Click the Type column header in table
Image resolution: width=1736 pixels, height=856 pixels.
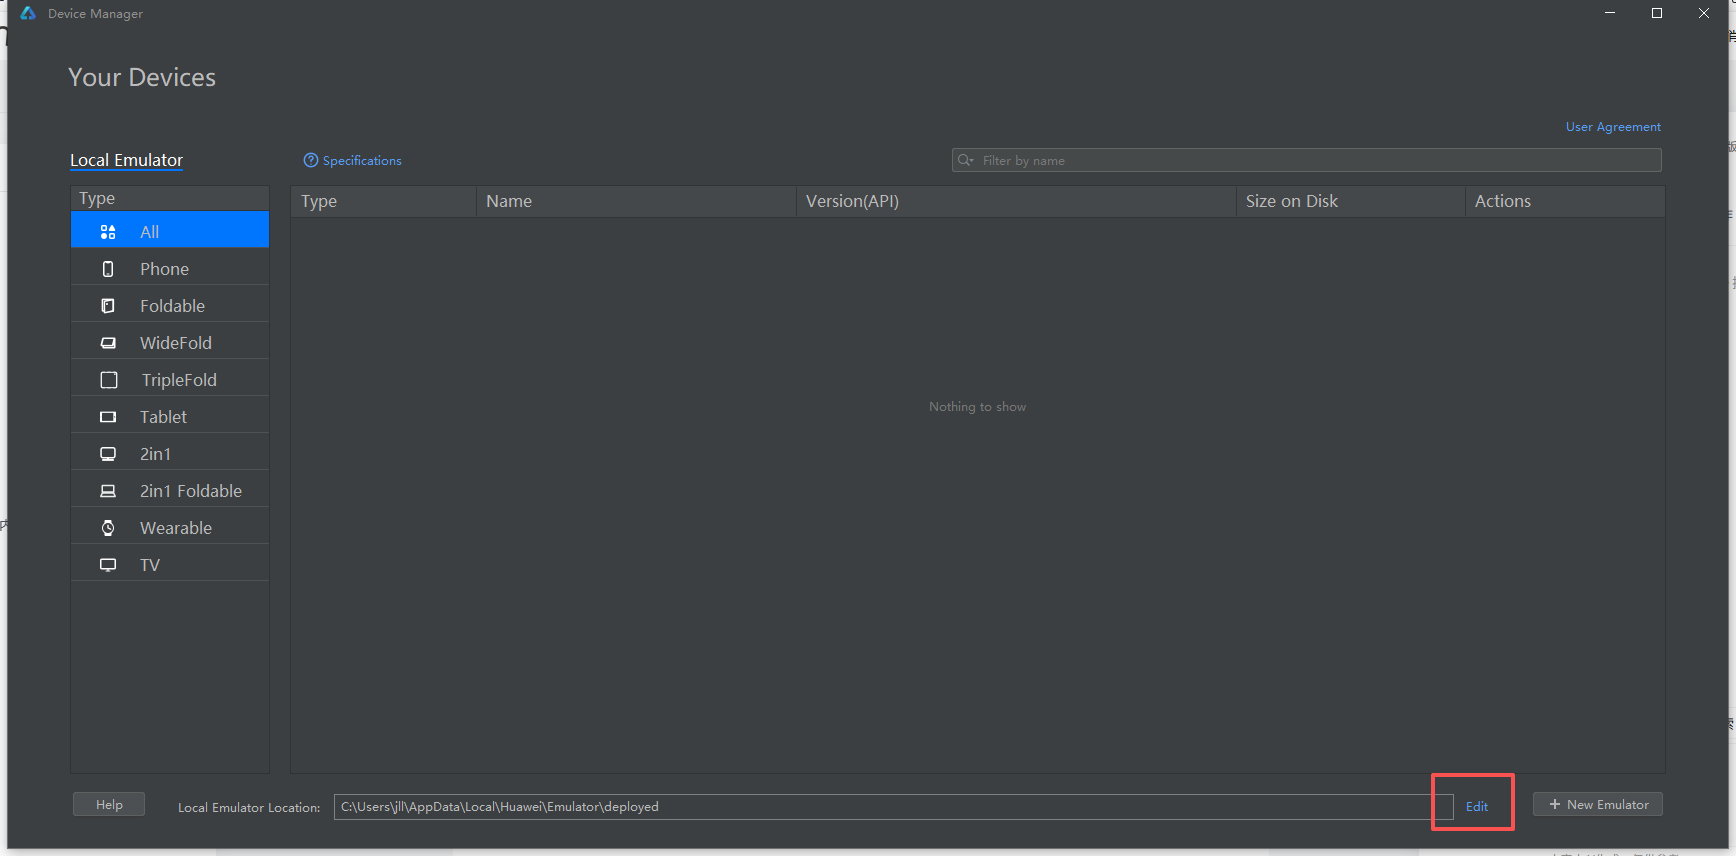(x=384, y=201)
